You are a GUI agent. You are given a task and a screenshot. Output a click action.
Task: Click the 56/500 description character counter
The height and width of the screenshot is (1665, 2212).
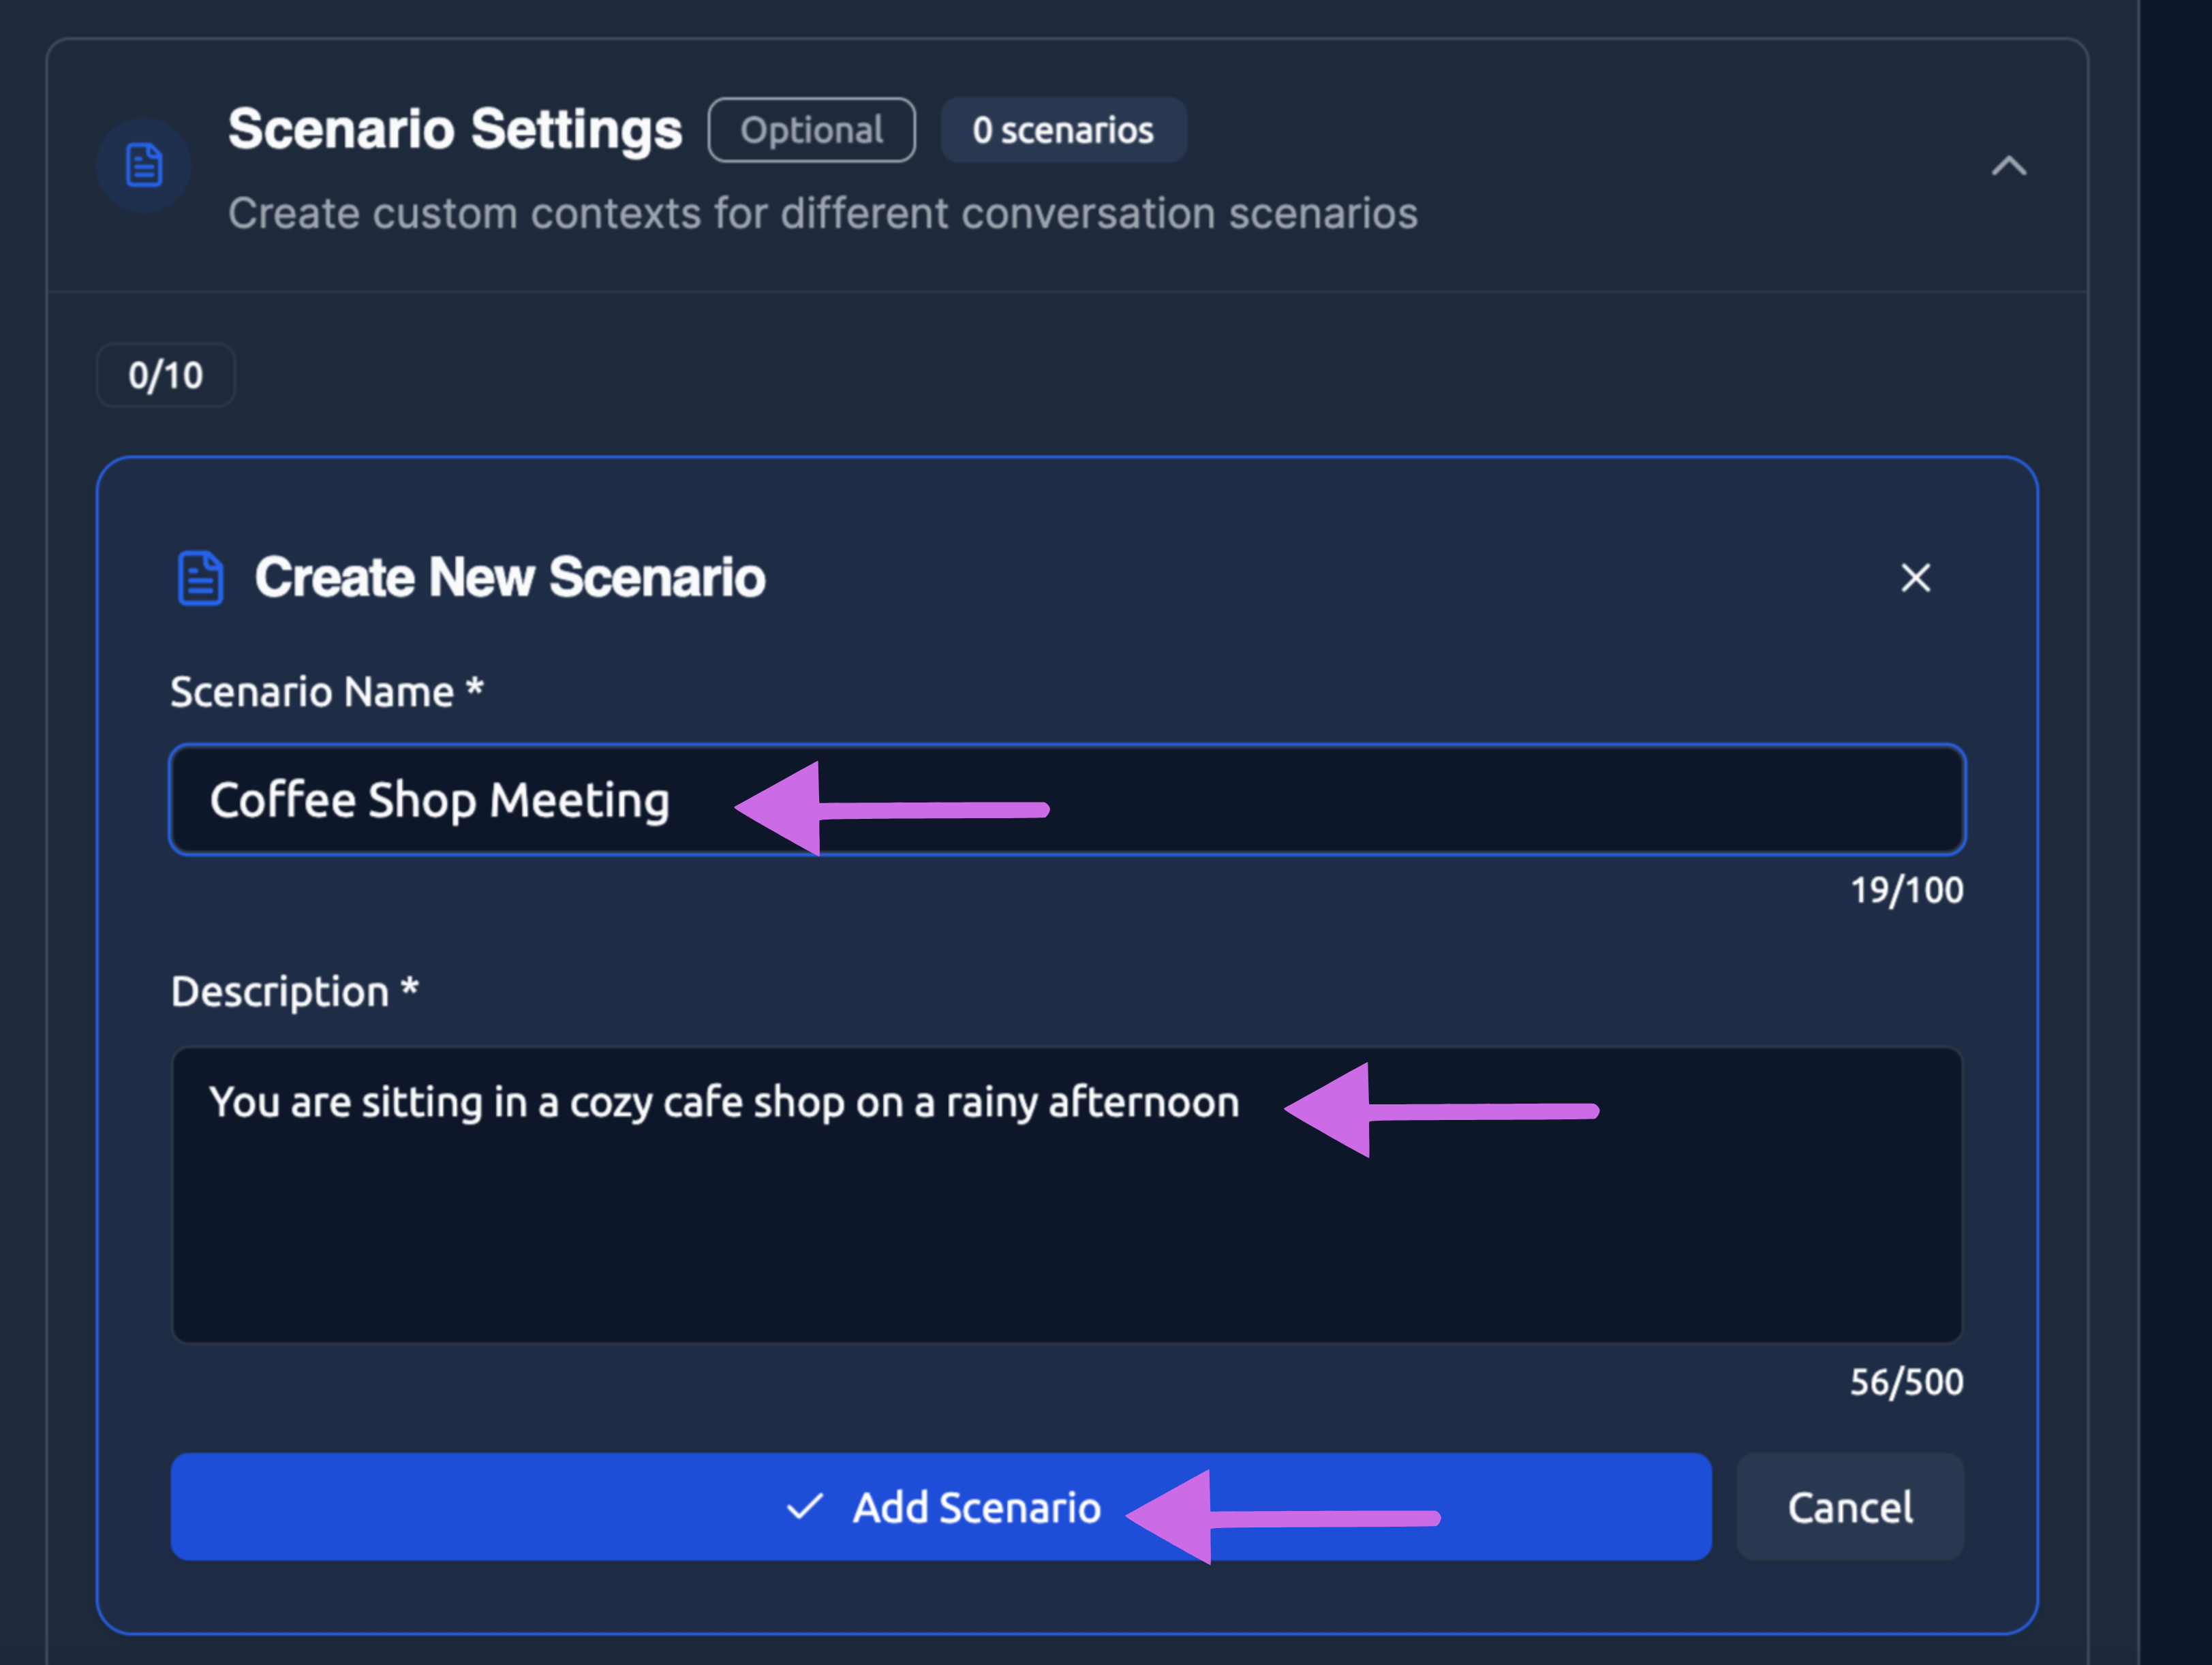point(1906,1382)
